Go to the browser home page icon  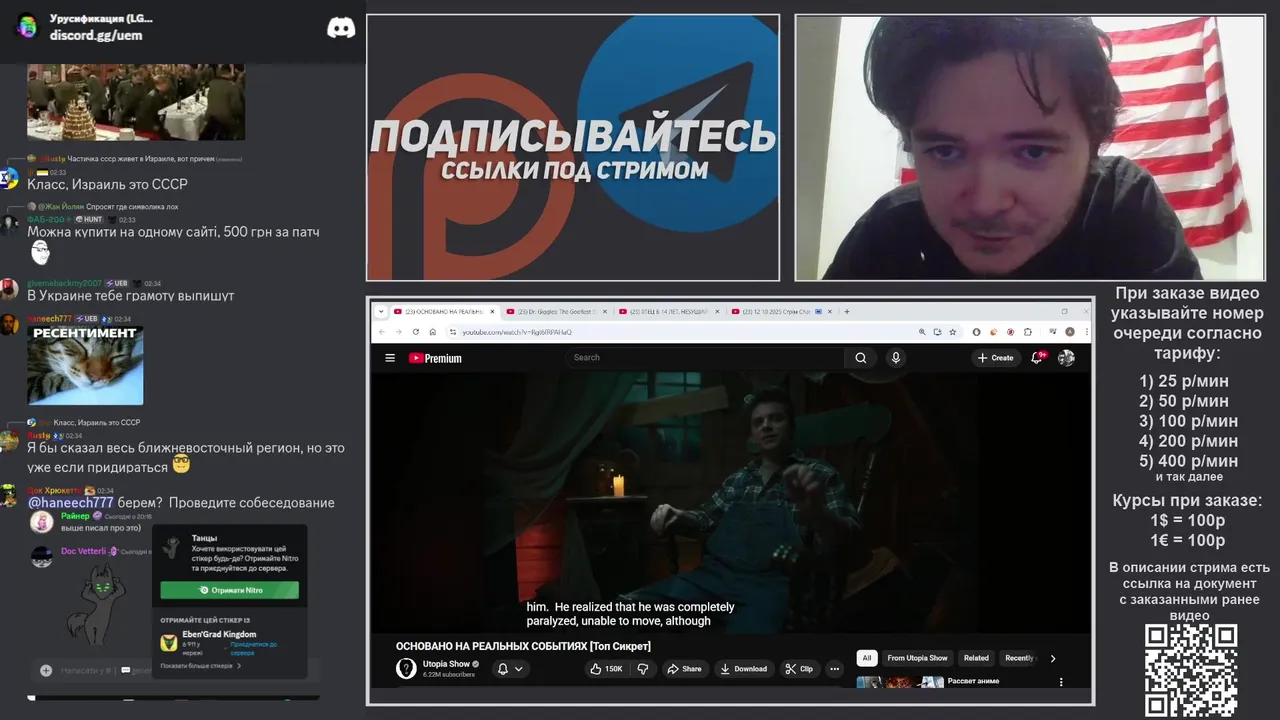coord(432,332)
